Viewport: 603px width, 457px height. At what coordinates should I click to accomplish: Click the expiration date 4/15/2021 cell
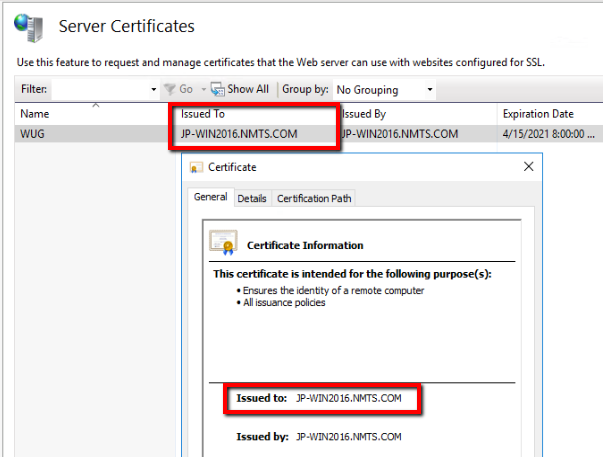coord(548,134)
